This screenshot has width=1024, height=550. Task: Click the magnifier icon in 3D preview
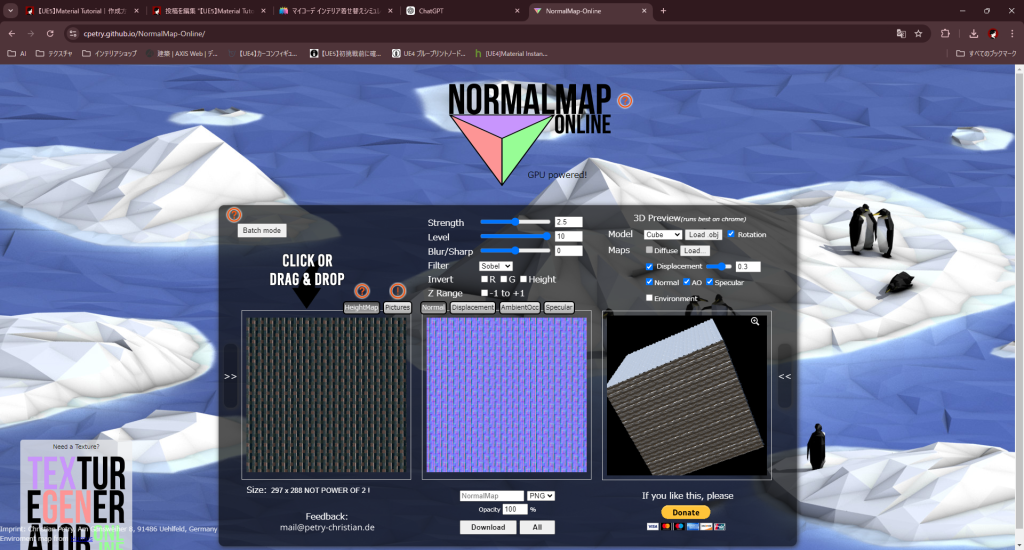tap(755, 322)
